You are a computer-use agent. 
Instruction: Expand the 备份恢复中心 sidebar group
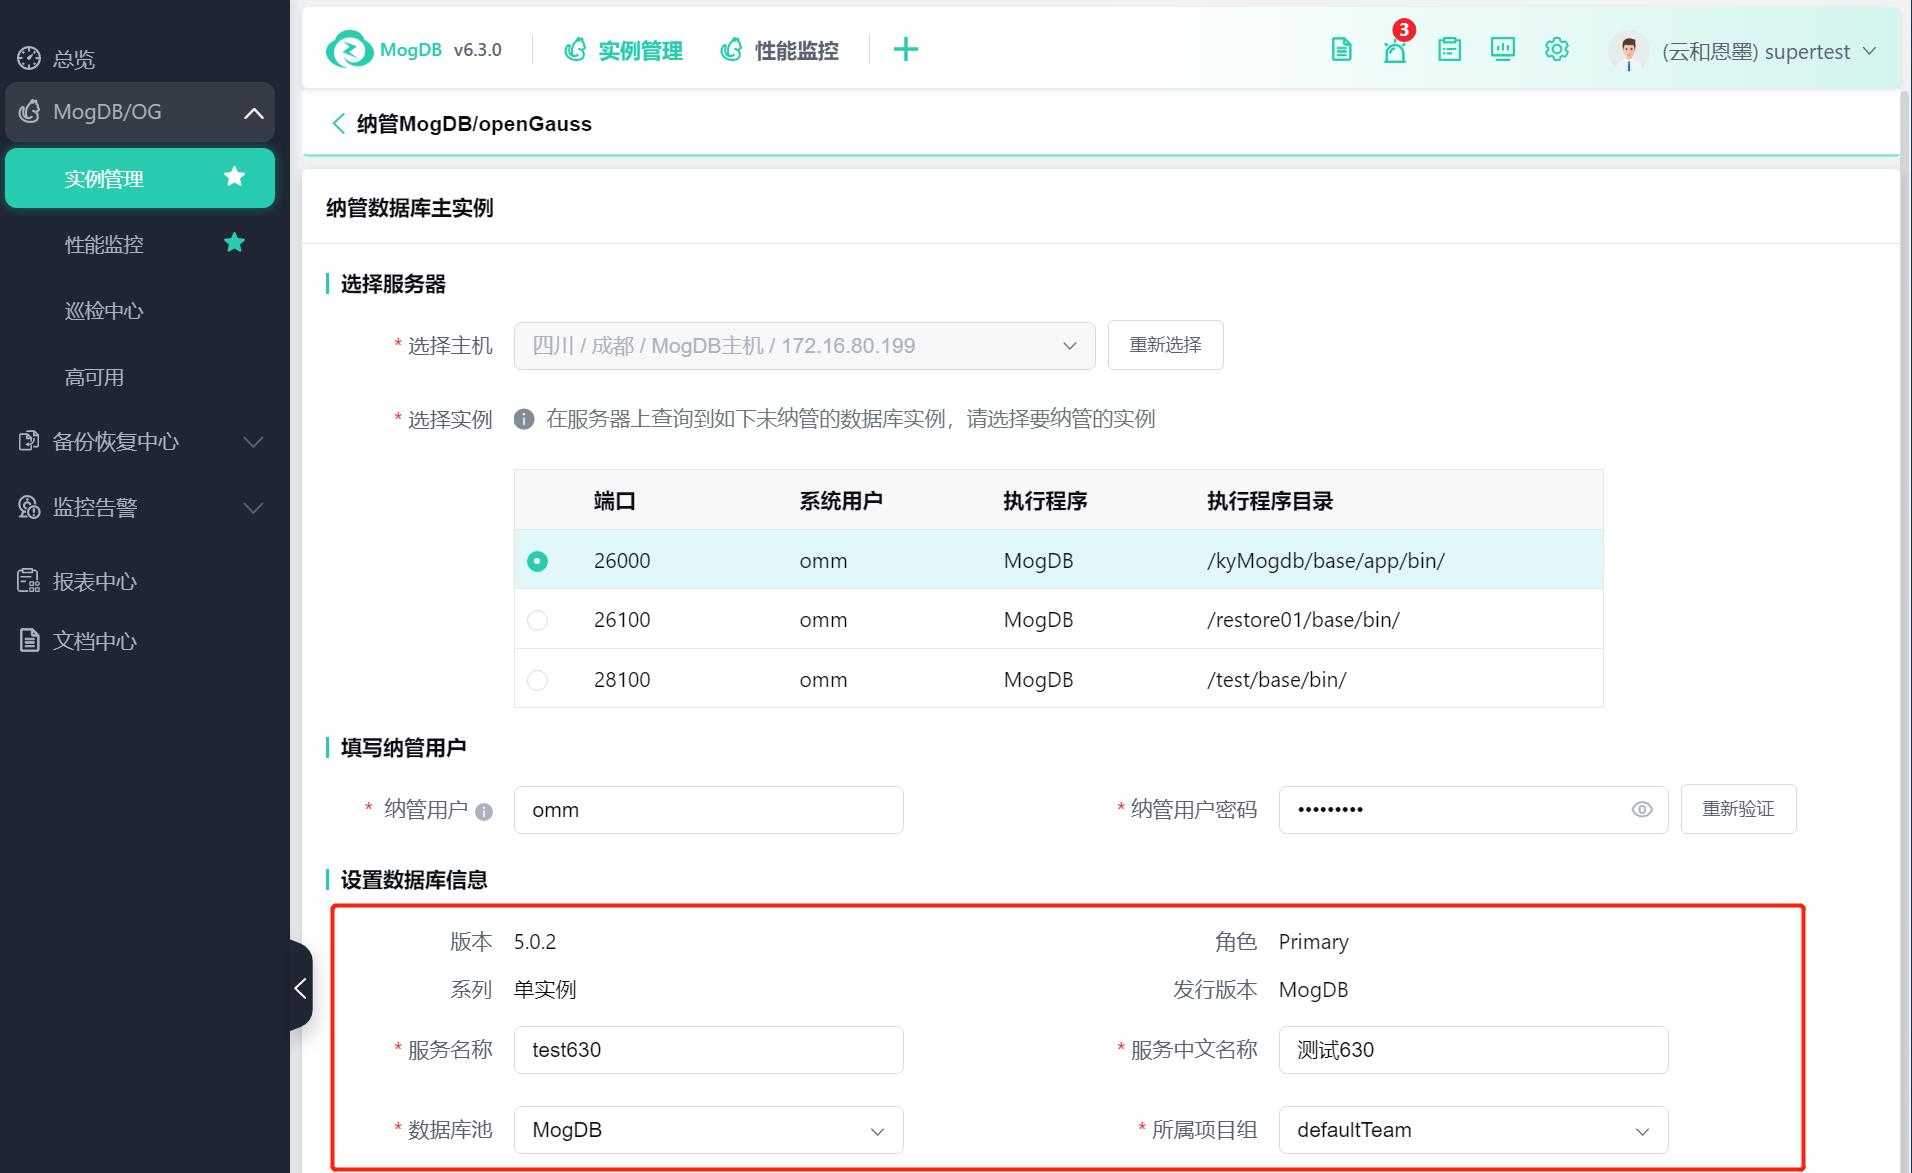(x=253, y=442)
